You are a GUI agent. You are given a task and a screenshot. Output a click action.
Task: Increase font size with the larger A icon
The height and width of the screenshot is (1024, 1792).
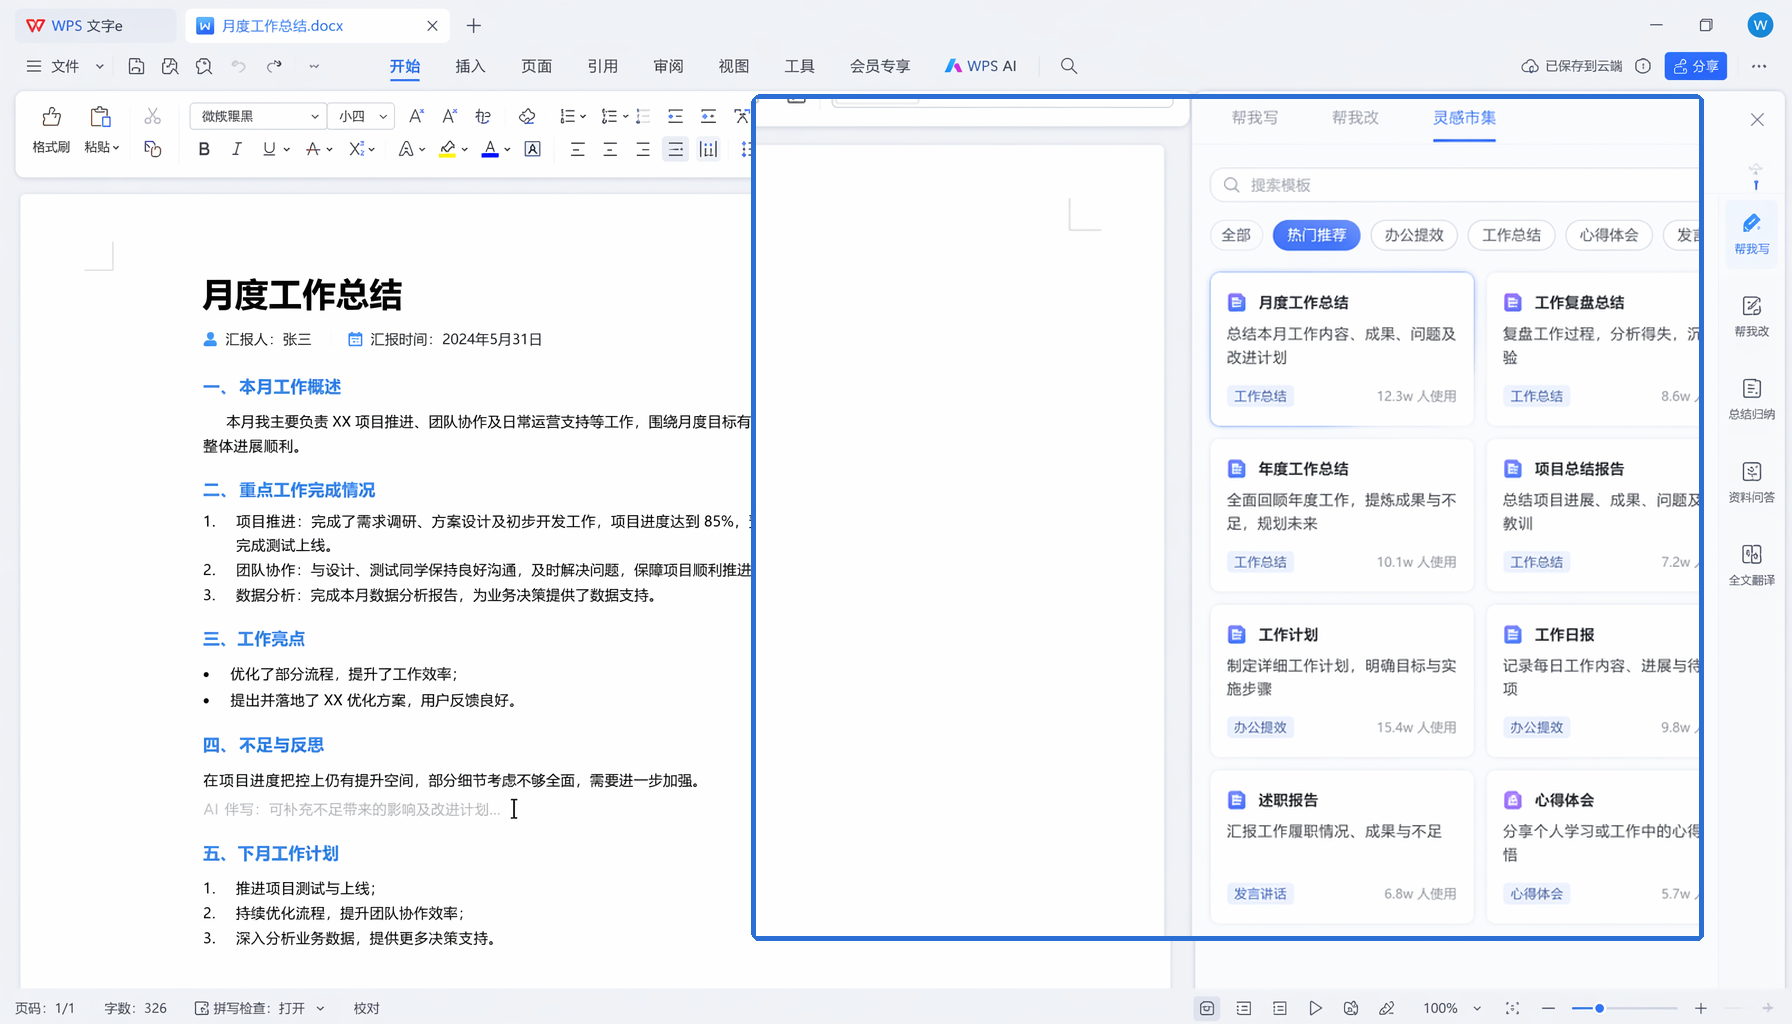point(417,116)
